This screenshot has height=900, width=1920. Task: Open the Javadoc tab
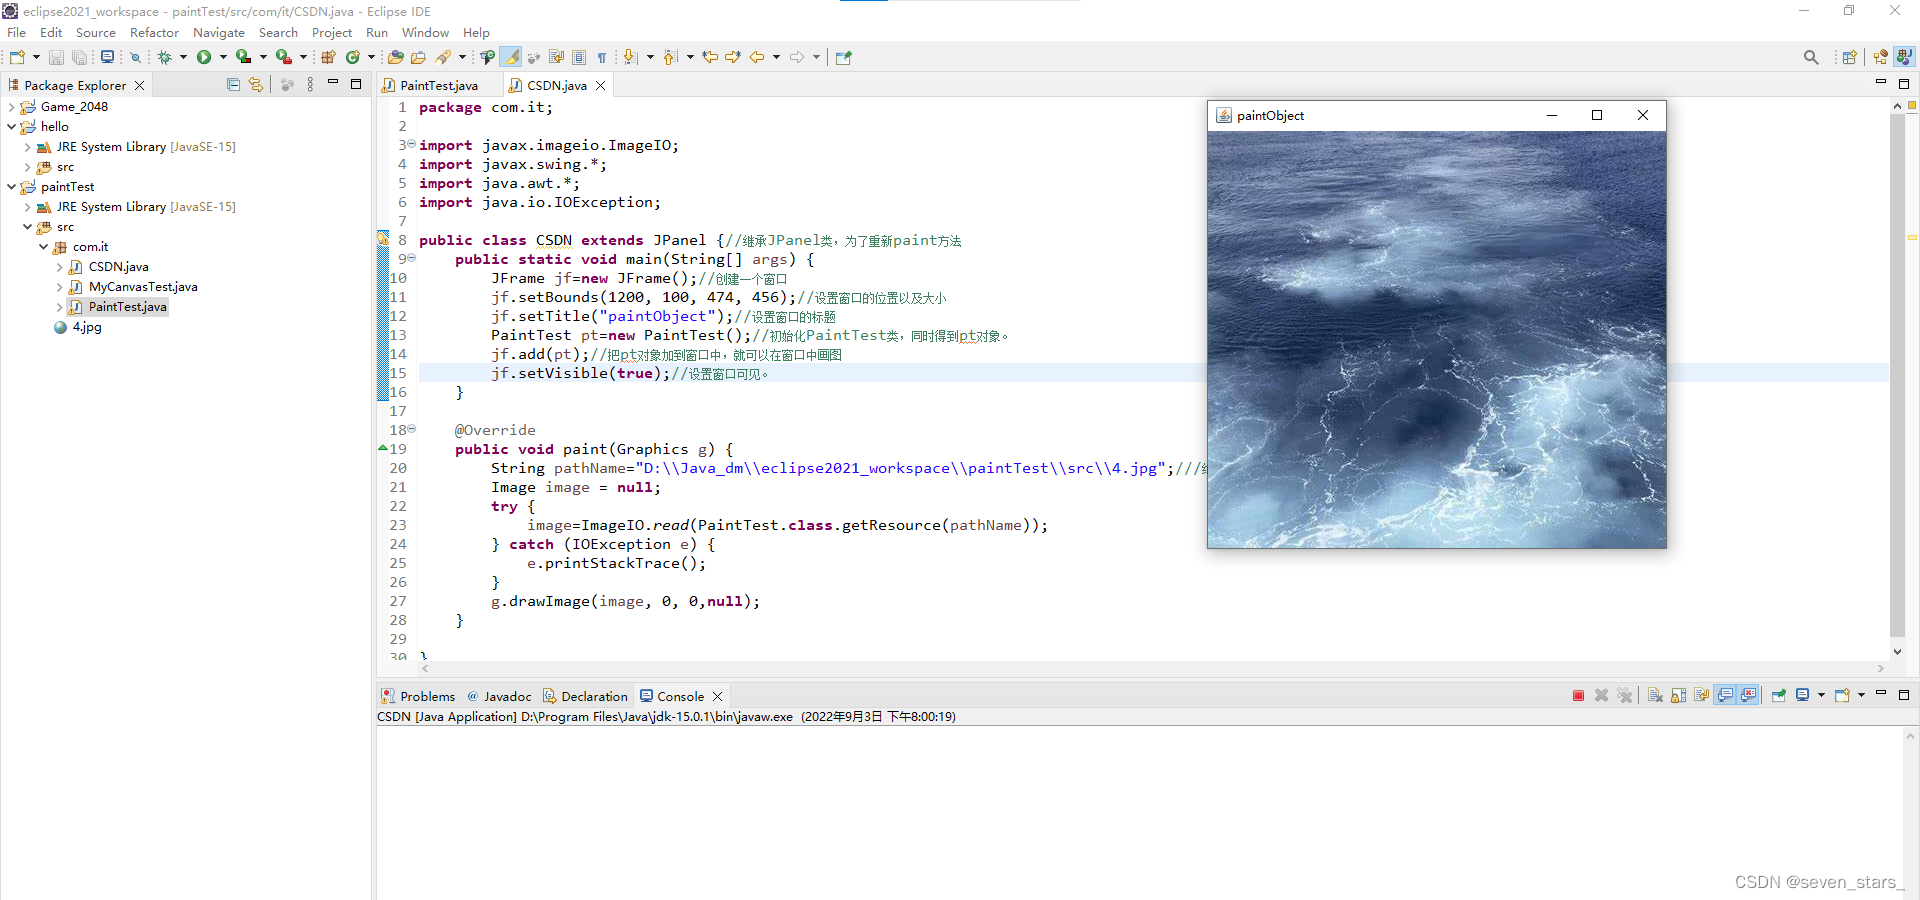(x=499, y=696)
